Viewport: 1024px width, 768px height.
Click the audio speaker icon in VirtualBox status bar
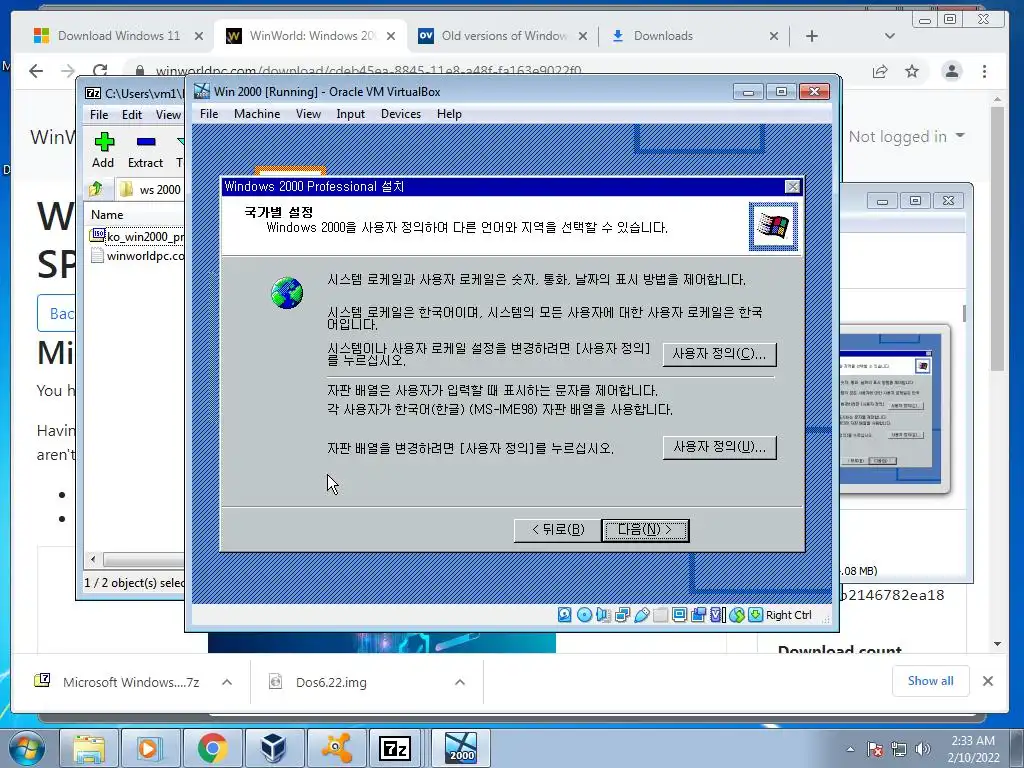pos(603,615)
